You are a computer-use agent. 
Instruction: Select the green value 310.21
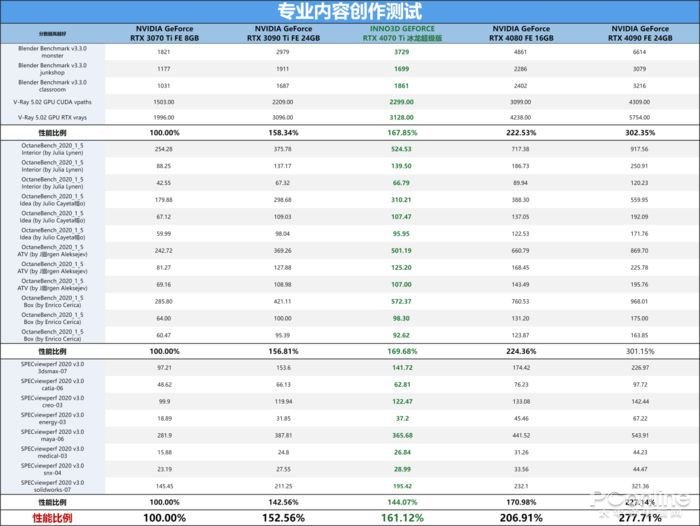401,200
